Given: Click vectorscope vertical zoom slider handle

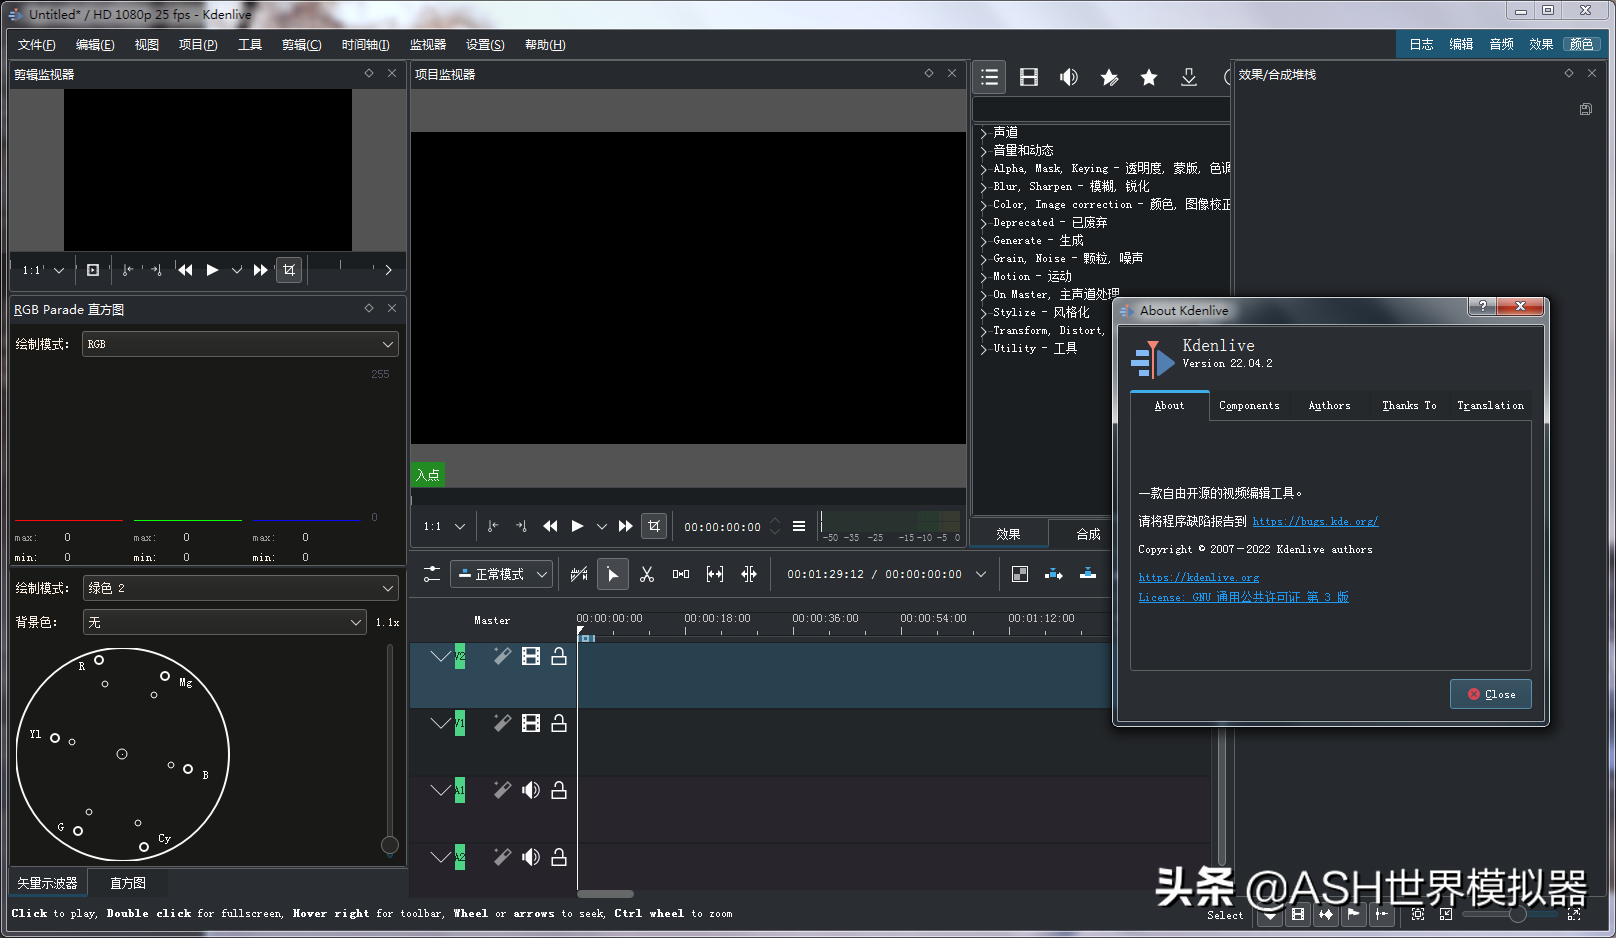Looking at the screenshot, I should pyautogui.click(x=390, y=845).
